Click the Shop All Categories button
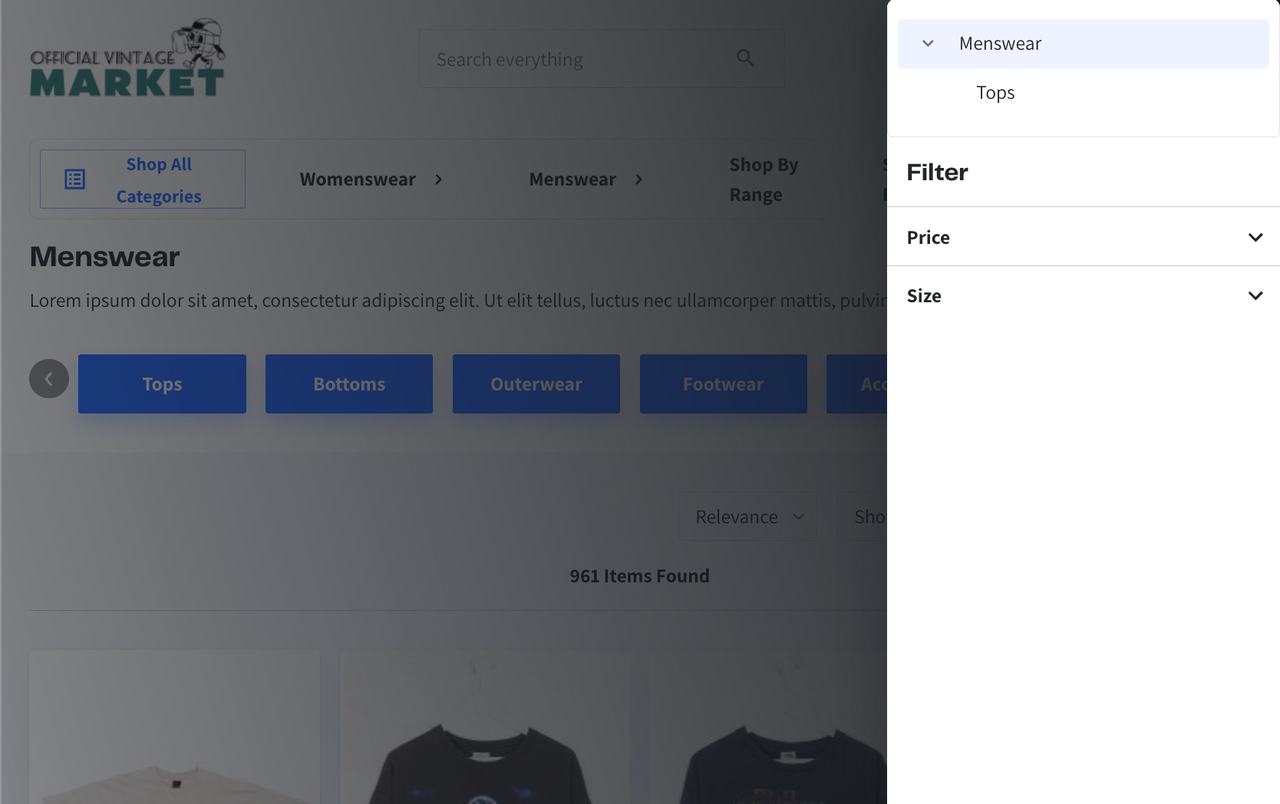 point(142,179)
